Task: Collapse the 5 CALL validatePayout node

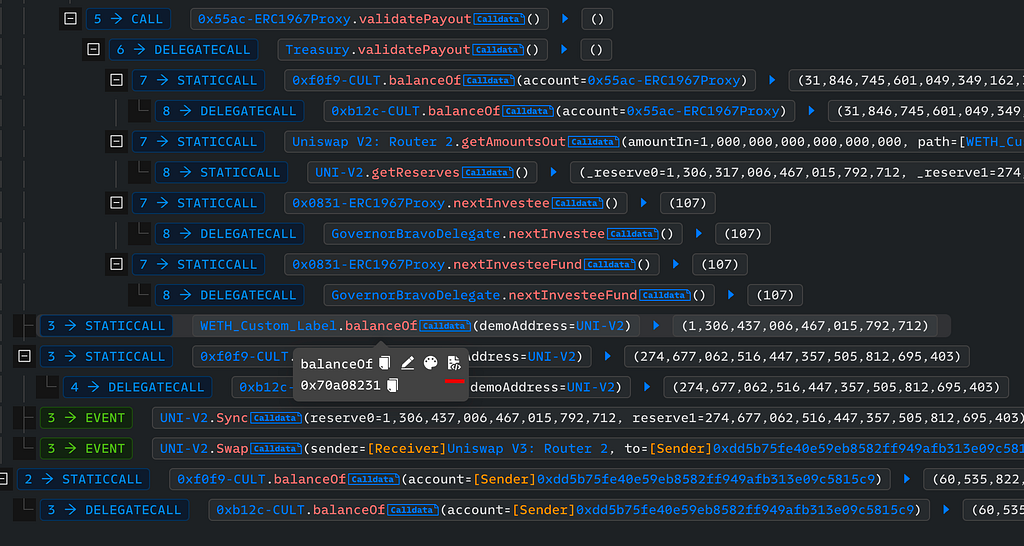Action: coord(70,18)
